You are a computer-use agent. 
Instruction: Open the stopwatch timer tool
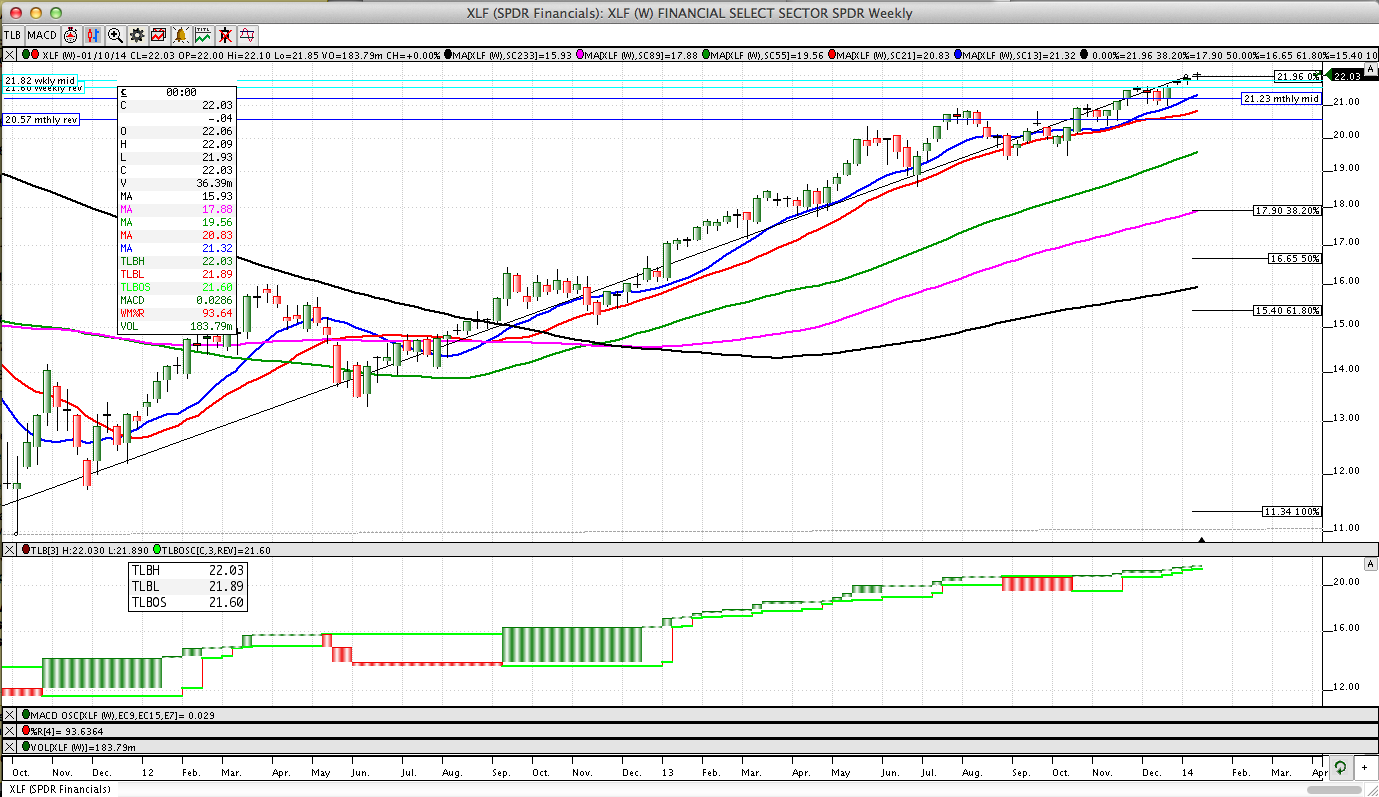pyautogui.click(x=70, y=35)
